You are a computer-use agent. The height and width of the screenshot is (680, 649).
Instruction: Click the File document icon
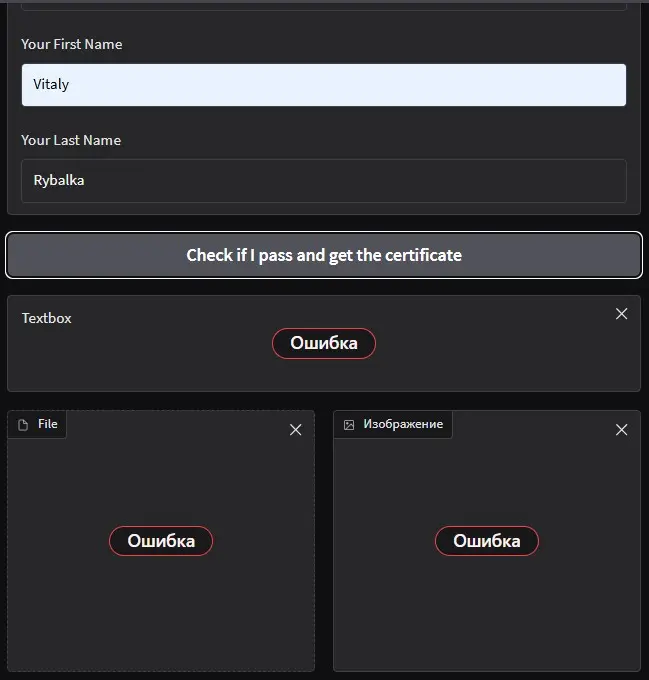[23, 425]
